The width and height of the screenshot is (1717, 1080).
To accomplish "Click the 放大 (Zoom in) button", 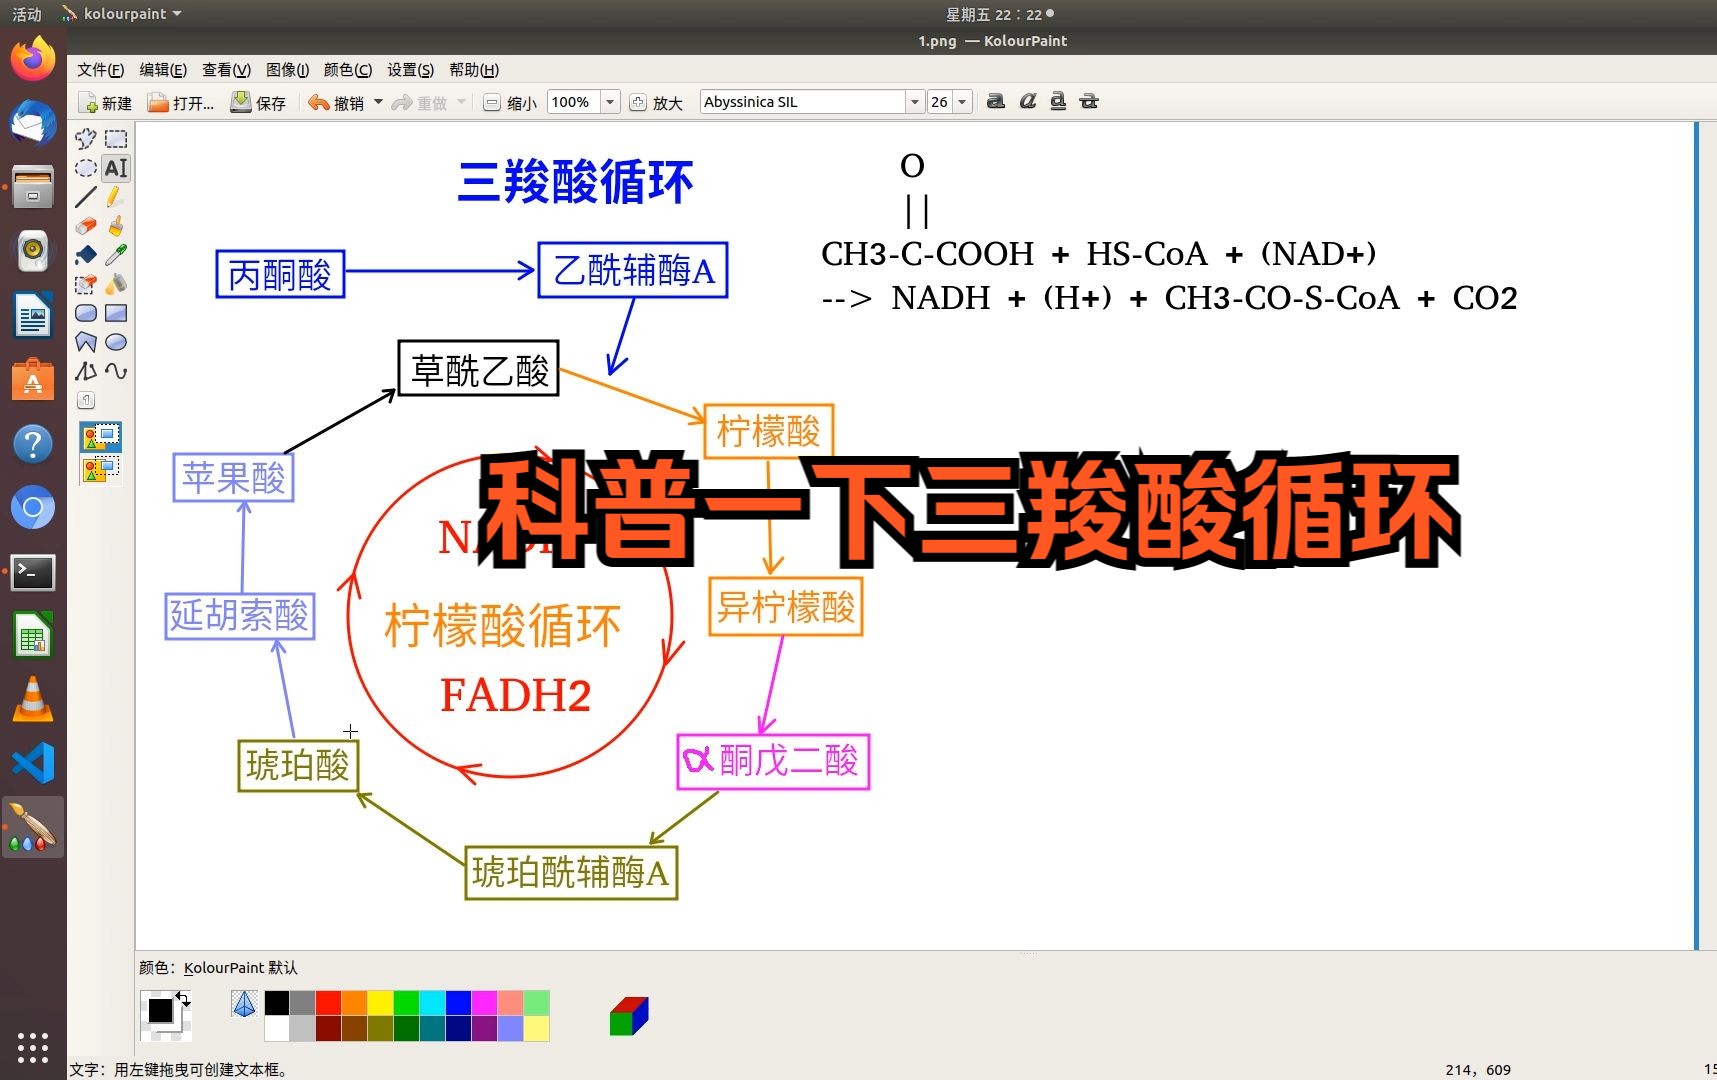I will pos(657,102).
